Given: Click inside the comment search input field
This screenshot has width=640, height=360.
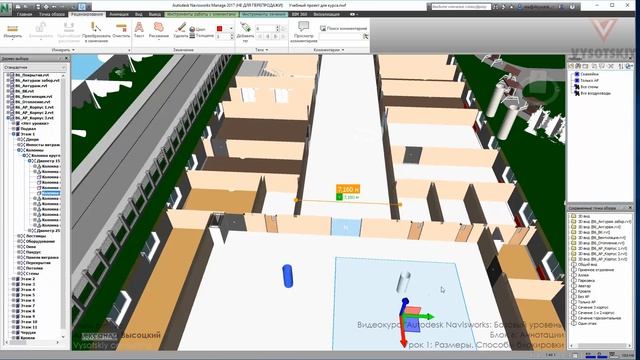Looking at the screenshot, I should 340,36.
